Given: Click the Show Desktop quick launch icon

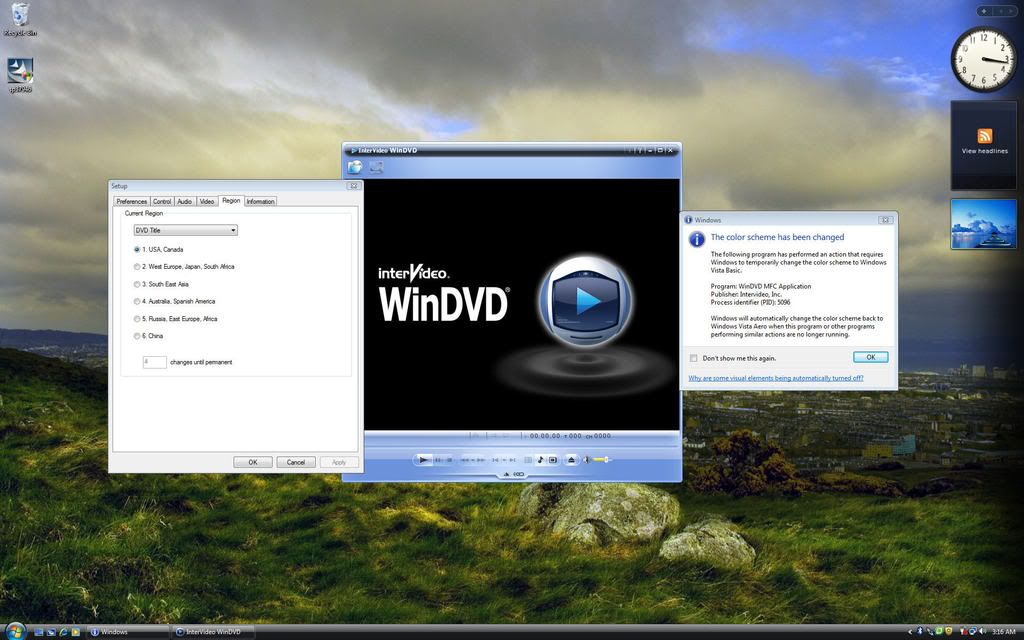Looking at the screenshot, I should [x=39, y=632].
